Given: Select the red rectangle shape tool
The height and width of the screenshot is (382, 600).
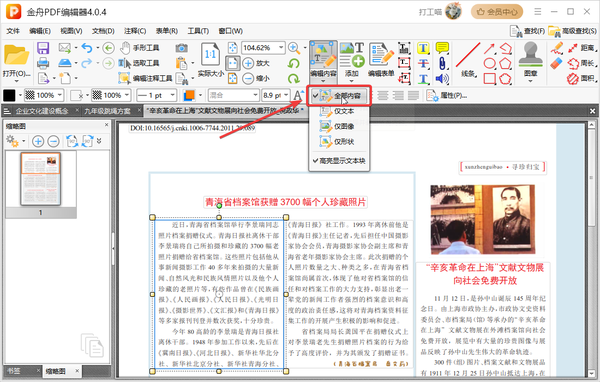Looking at the screenshot, I should click(x=489, y=78).
